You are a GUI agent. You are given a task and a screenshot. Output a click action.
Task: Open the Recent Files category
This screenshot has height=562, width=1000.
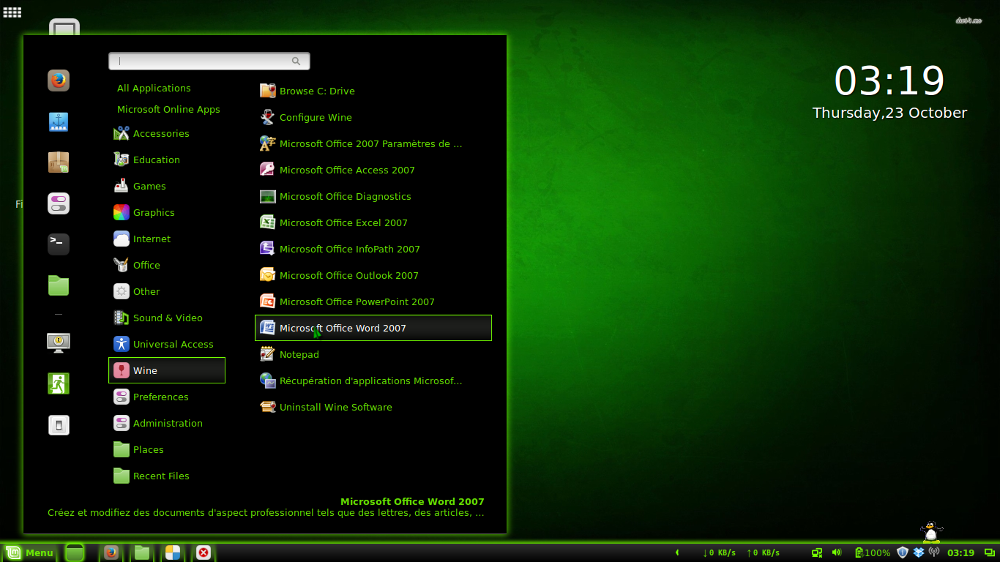coord(166,476)
